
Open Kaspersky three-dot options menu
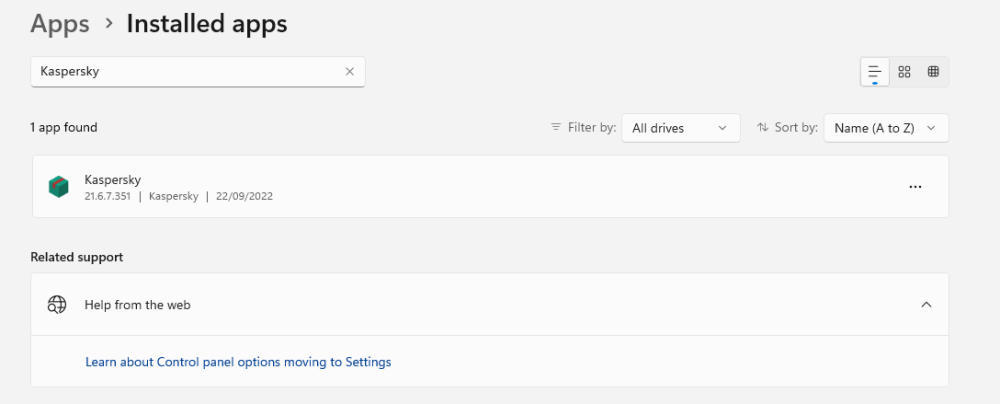coord(915,187)
